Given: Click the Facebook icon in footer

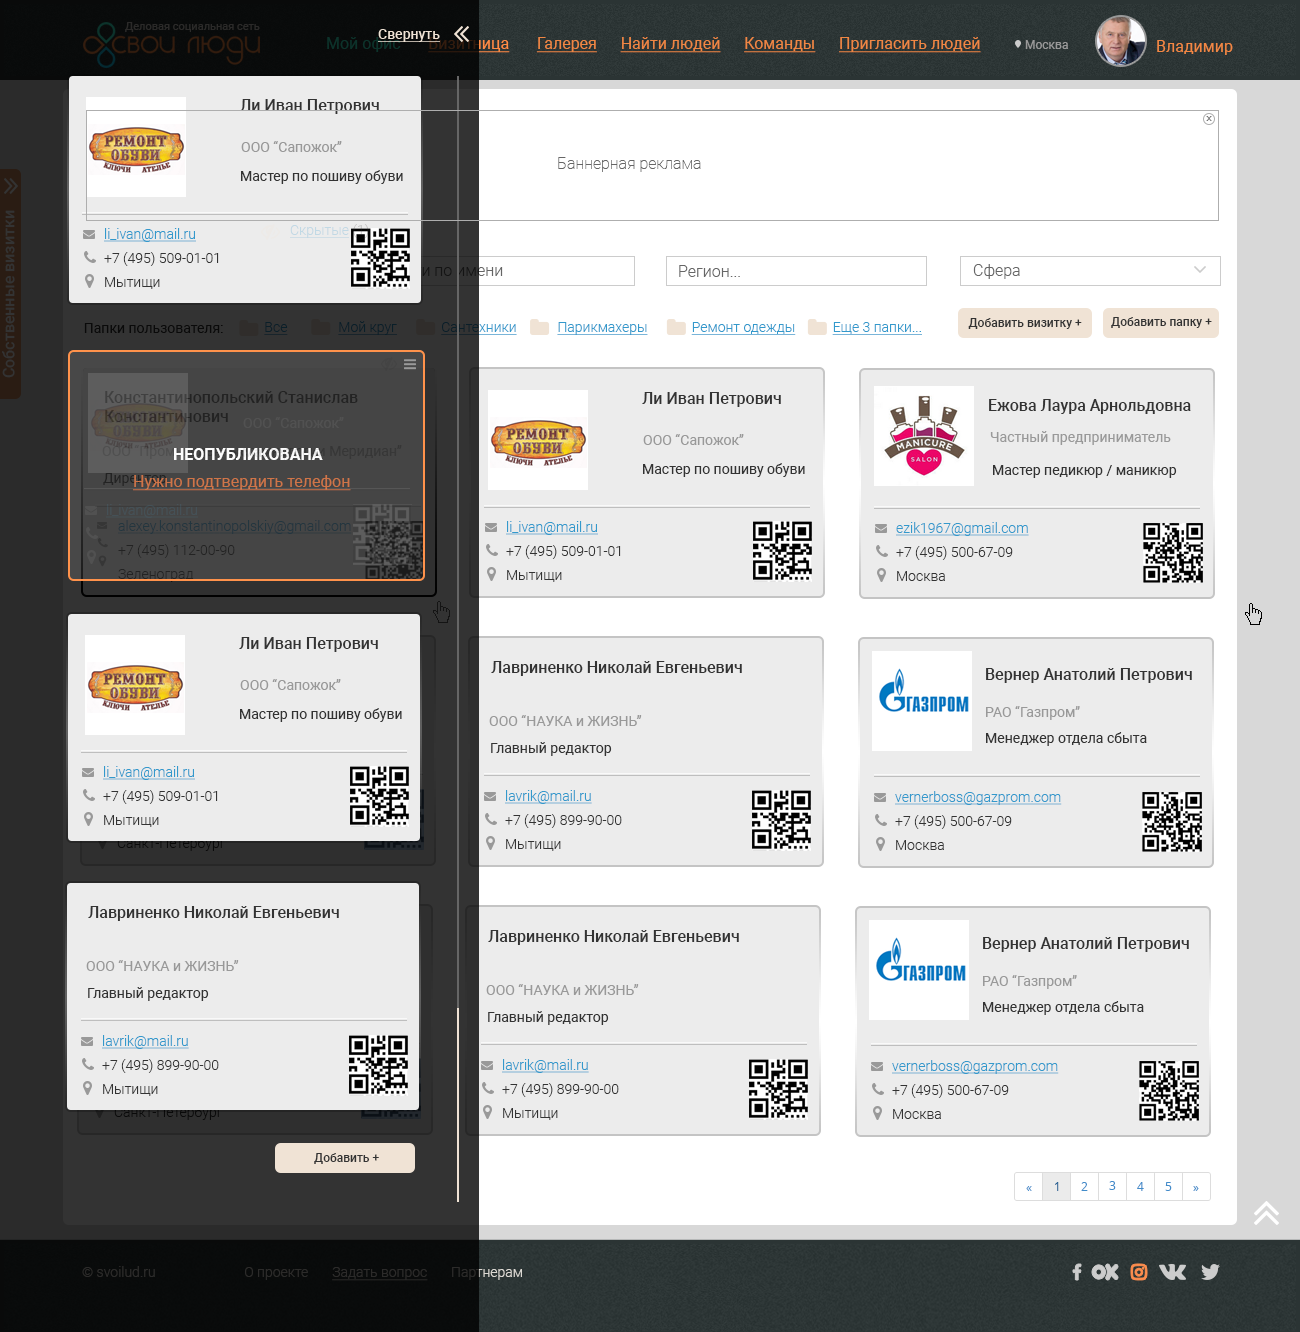Looking at the screenshot, I should (x=1076, y=1272).
